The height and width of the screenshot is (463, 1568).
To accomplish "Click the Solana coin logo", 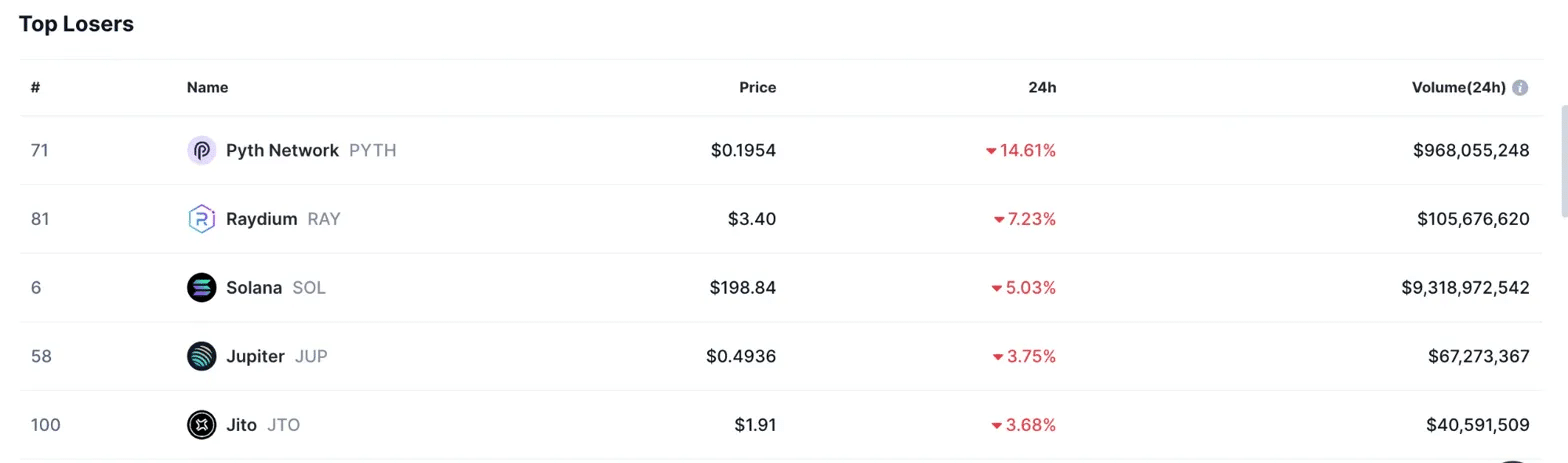I will [x=202, y=288].
